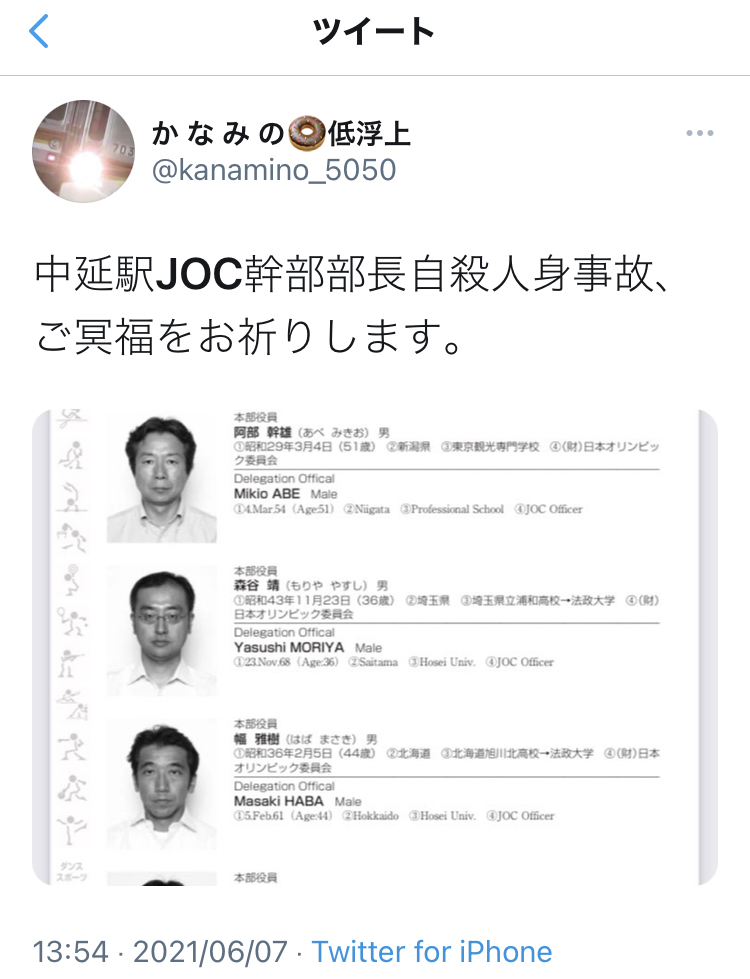Tap the bottom dancer pictogram above ダンススポーツ
The width and height of the screenshot is (750, 979).
pyautogui.click(x=73, y=829)
